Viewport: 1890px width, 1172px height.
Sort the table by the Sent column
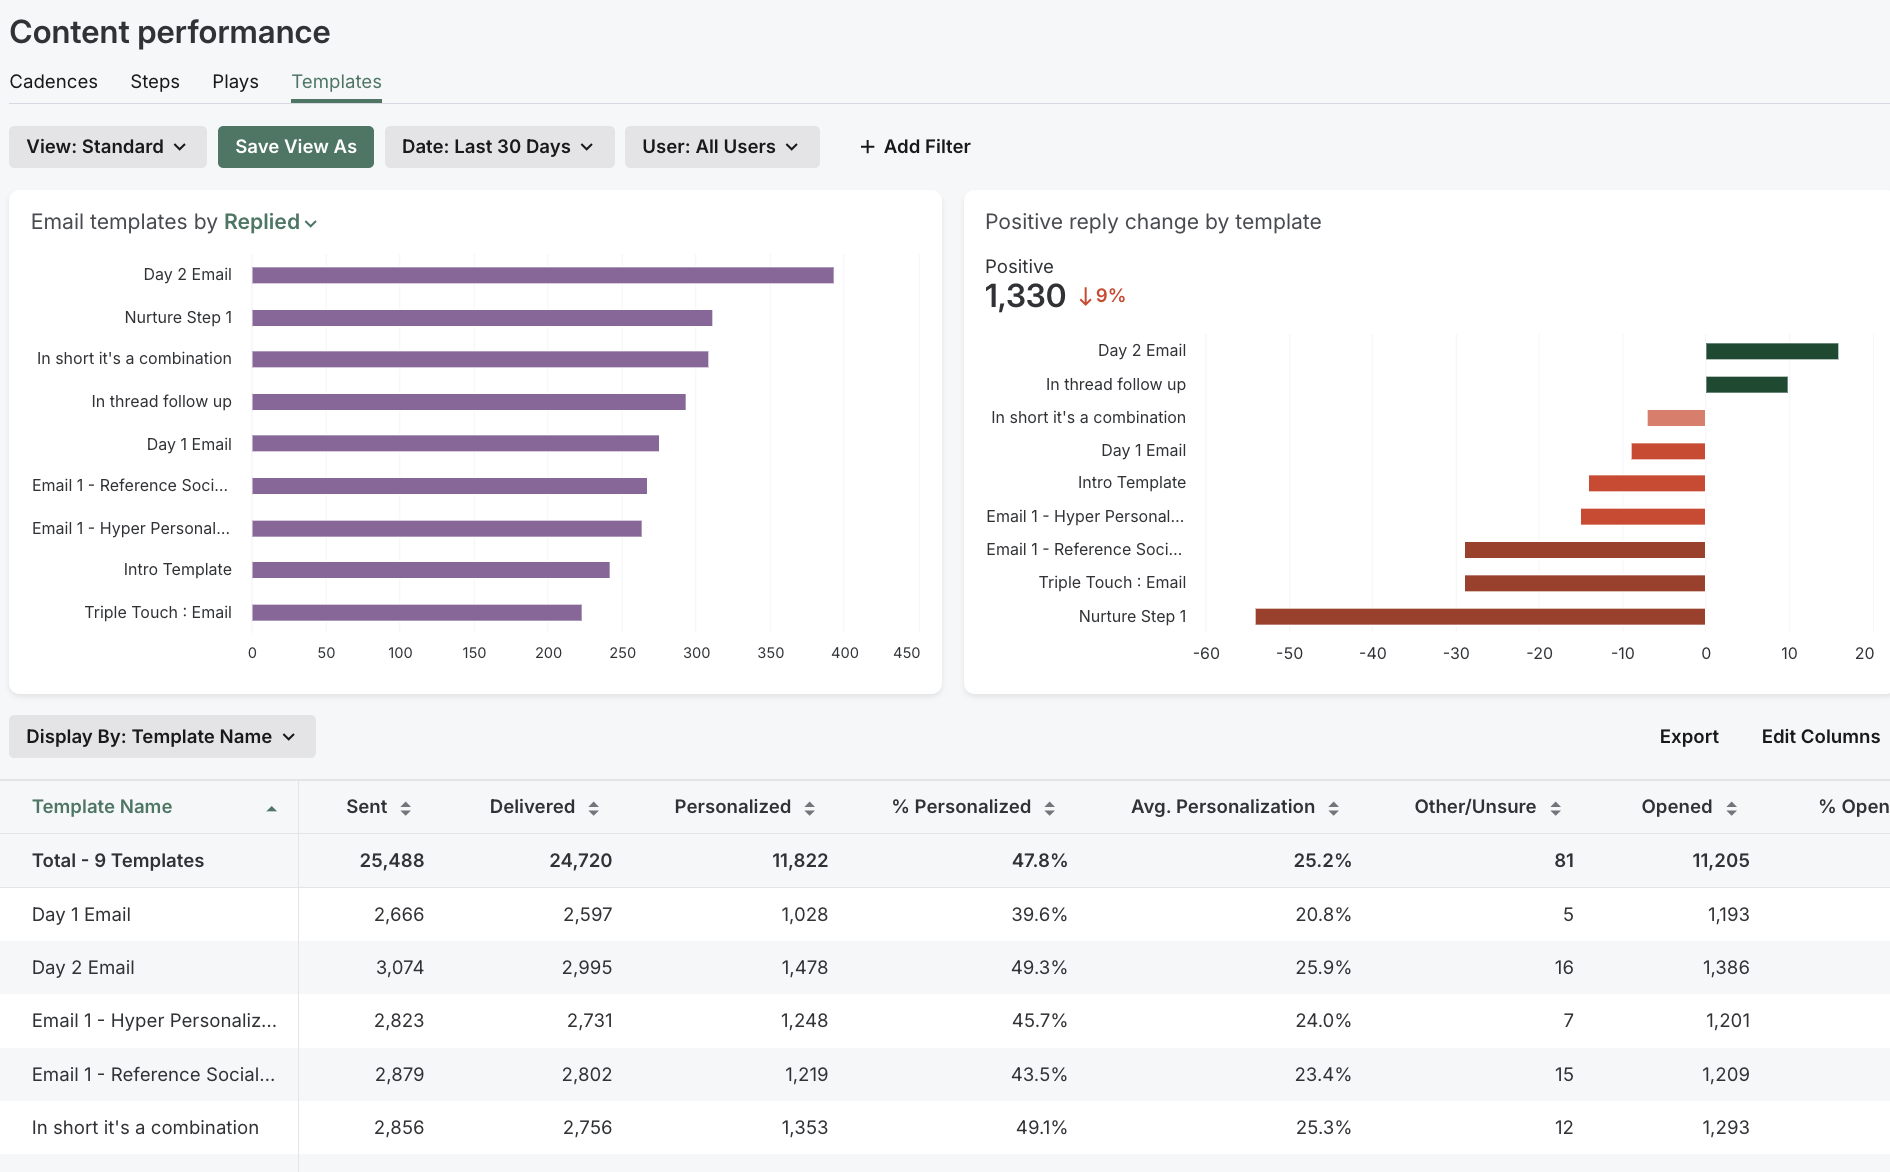(x=405, y=806)
